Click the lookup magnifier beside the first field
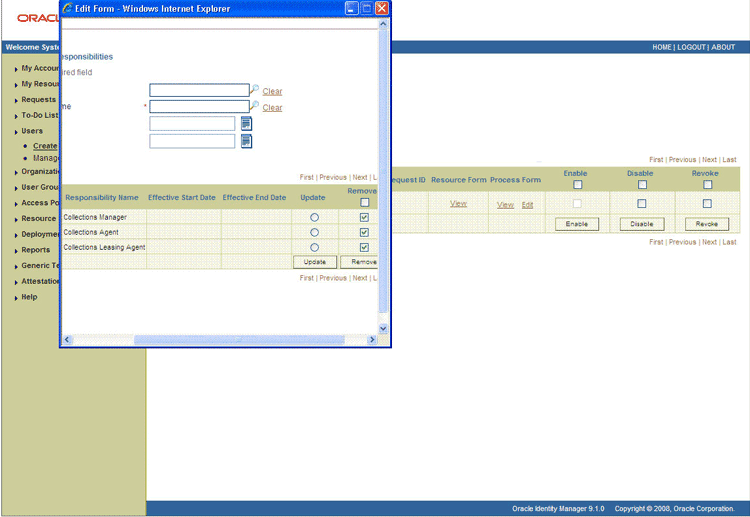750x517 pixels. [254, 89]
